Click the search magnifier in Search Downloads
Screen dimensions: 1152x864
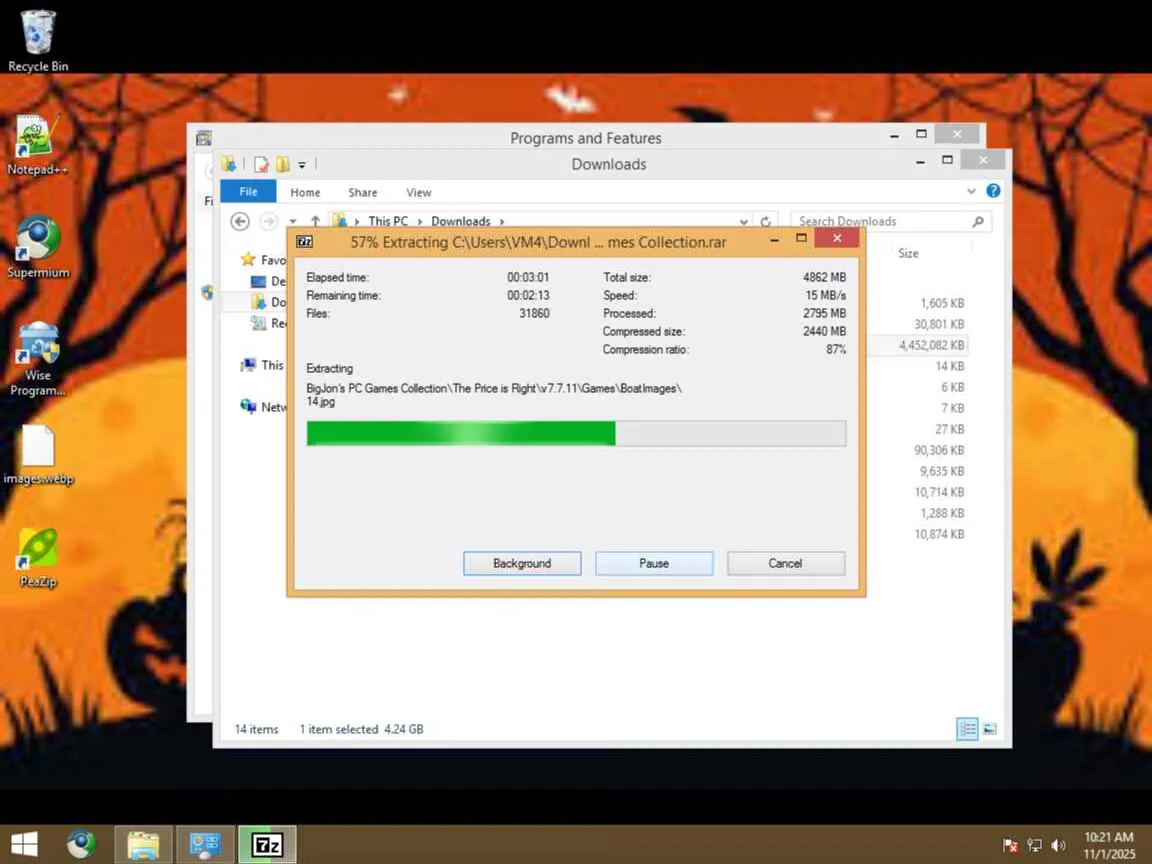pos(978,221)
